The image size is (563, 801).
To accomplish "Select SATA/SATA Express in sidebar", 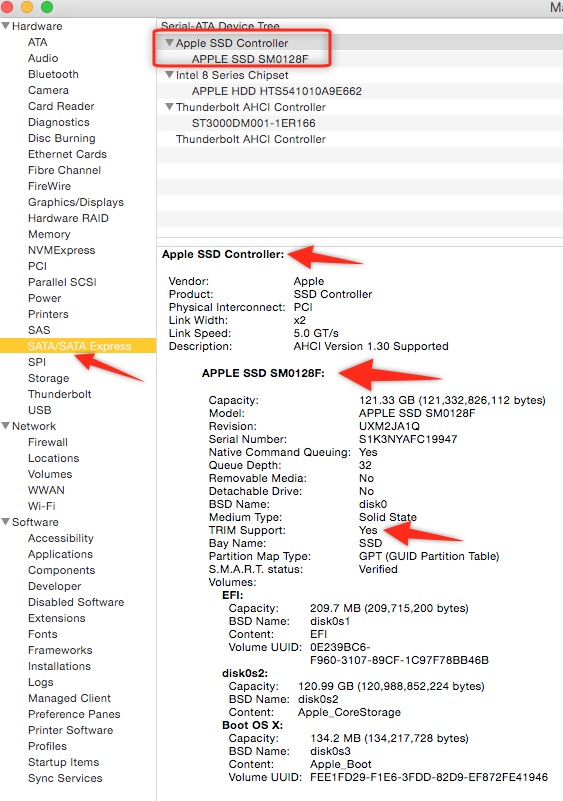I will point(78,346).
